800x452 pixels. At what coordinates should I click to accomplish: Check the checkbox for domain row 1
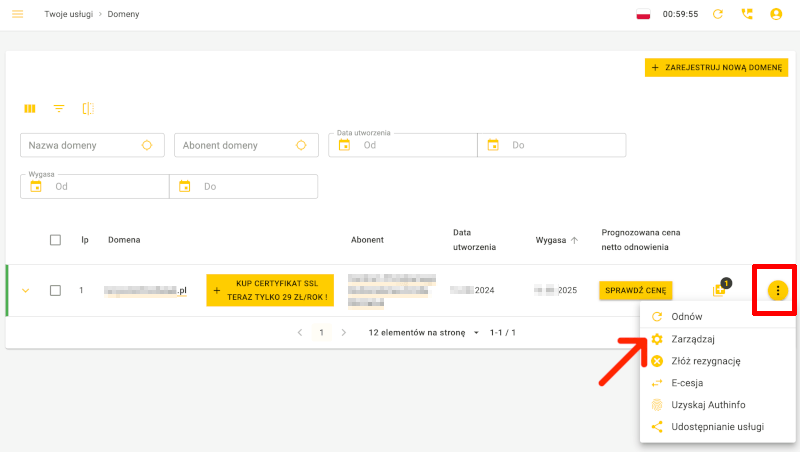[x=55, y=291]
